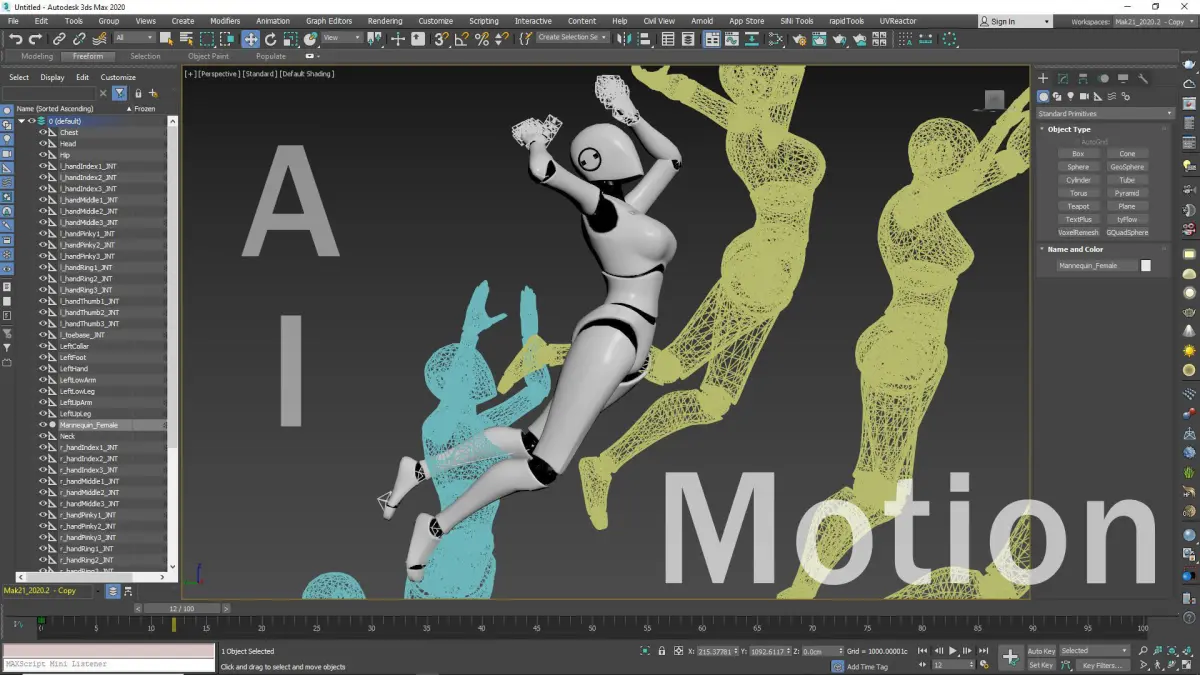
Task: Activate the Select Object tool
Action: pos(165,38)
